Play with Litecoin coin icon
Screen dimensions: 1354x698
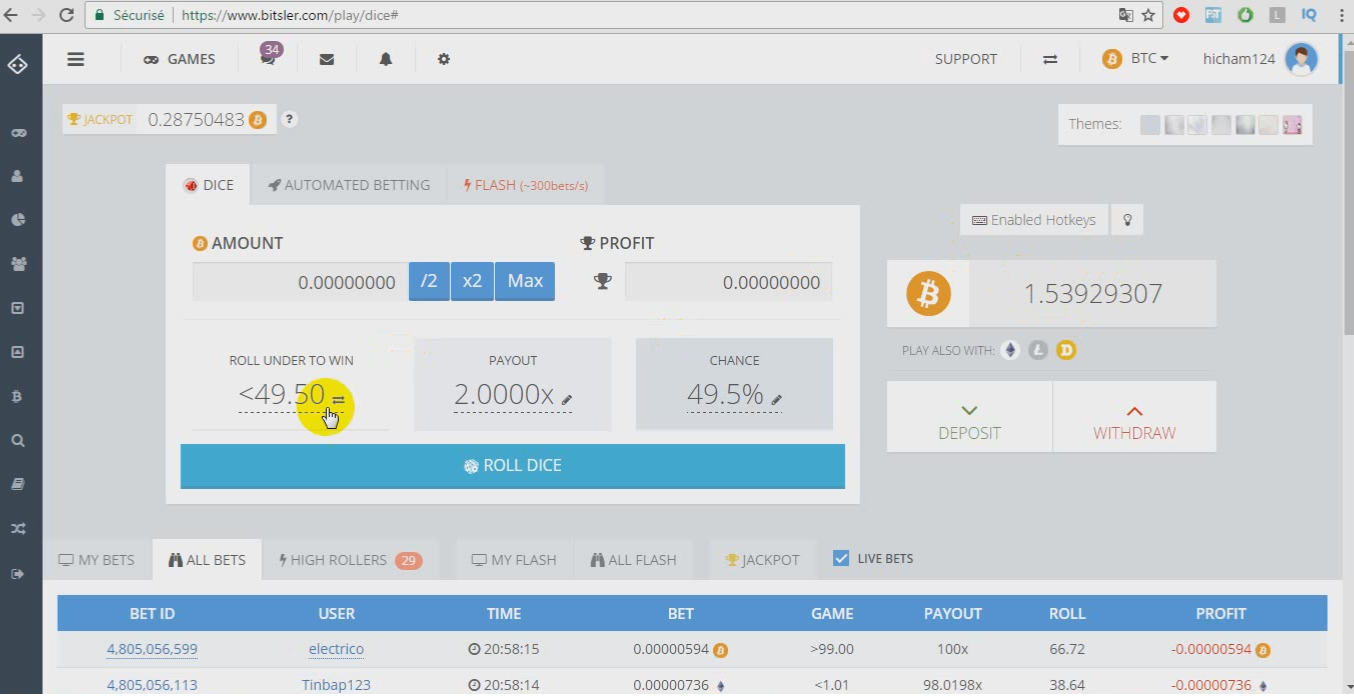pos(1038,350)
